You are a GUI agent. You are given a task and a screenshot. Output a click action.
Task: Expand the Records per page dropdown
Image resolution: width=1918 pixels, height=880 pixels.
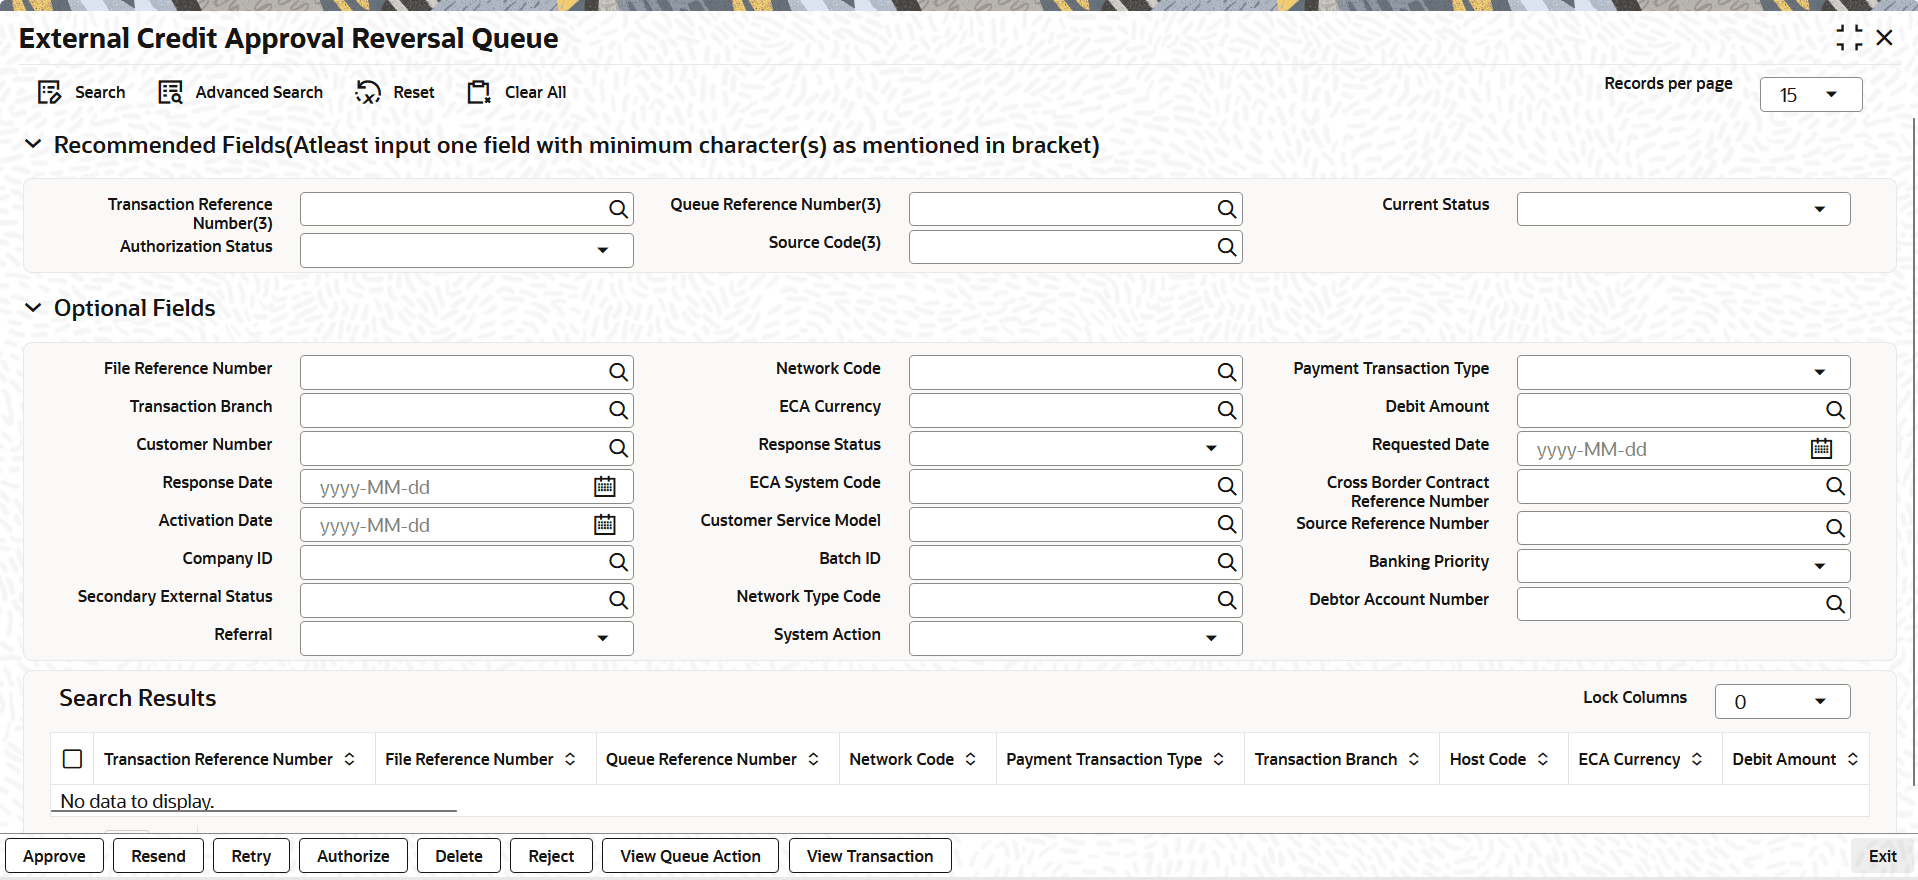[x=1830, y=95]
